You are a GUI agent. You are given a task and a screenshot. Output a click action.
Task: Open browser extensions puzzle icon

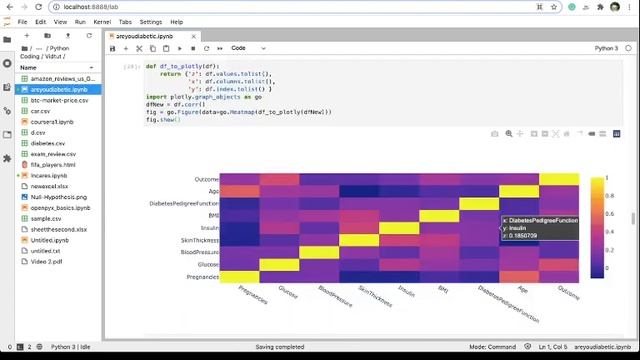(600, 7)
